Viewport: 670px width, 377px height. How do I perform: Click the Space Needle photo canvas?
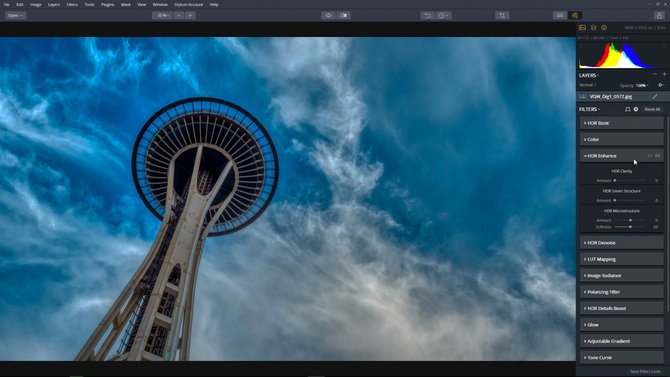point(288,199)
